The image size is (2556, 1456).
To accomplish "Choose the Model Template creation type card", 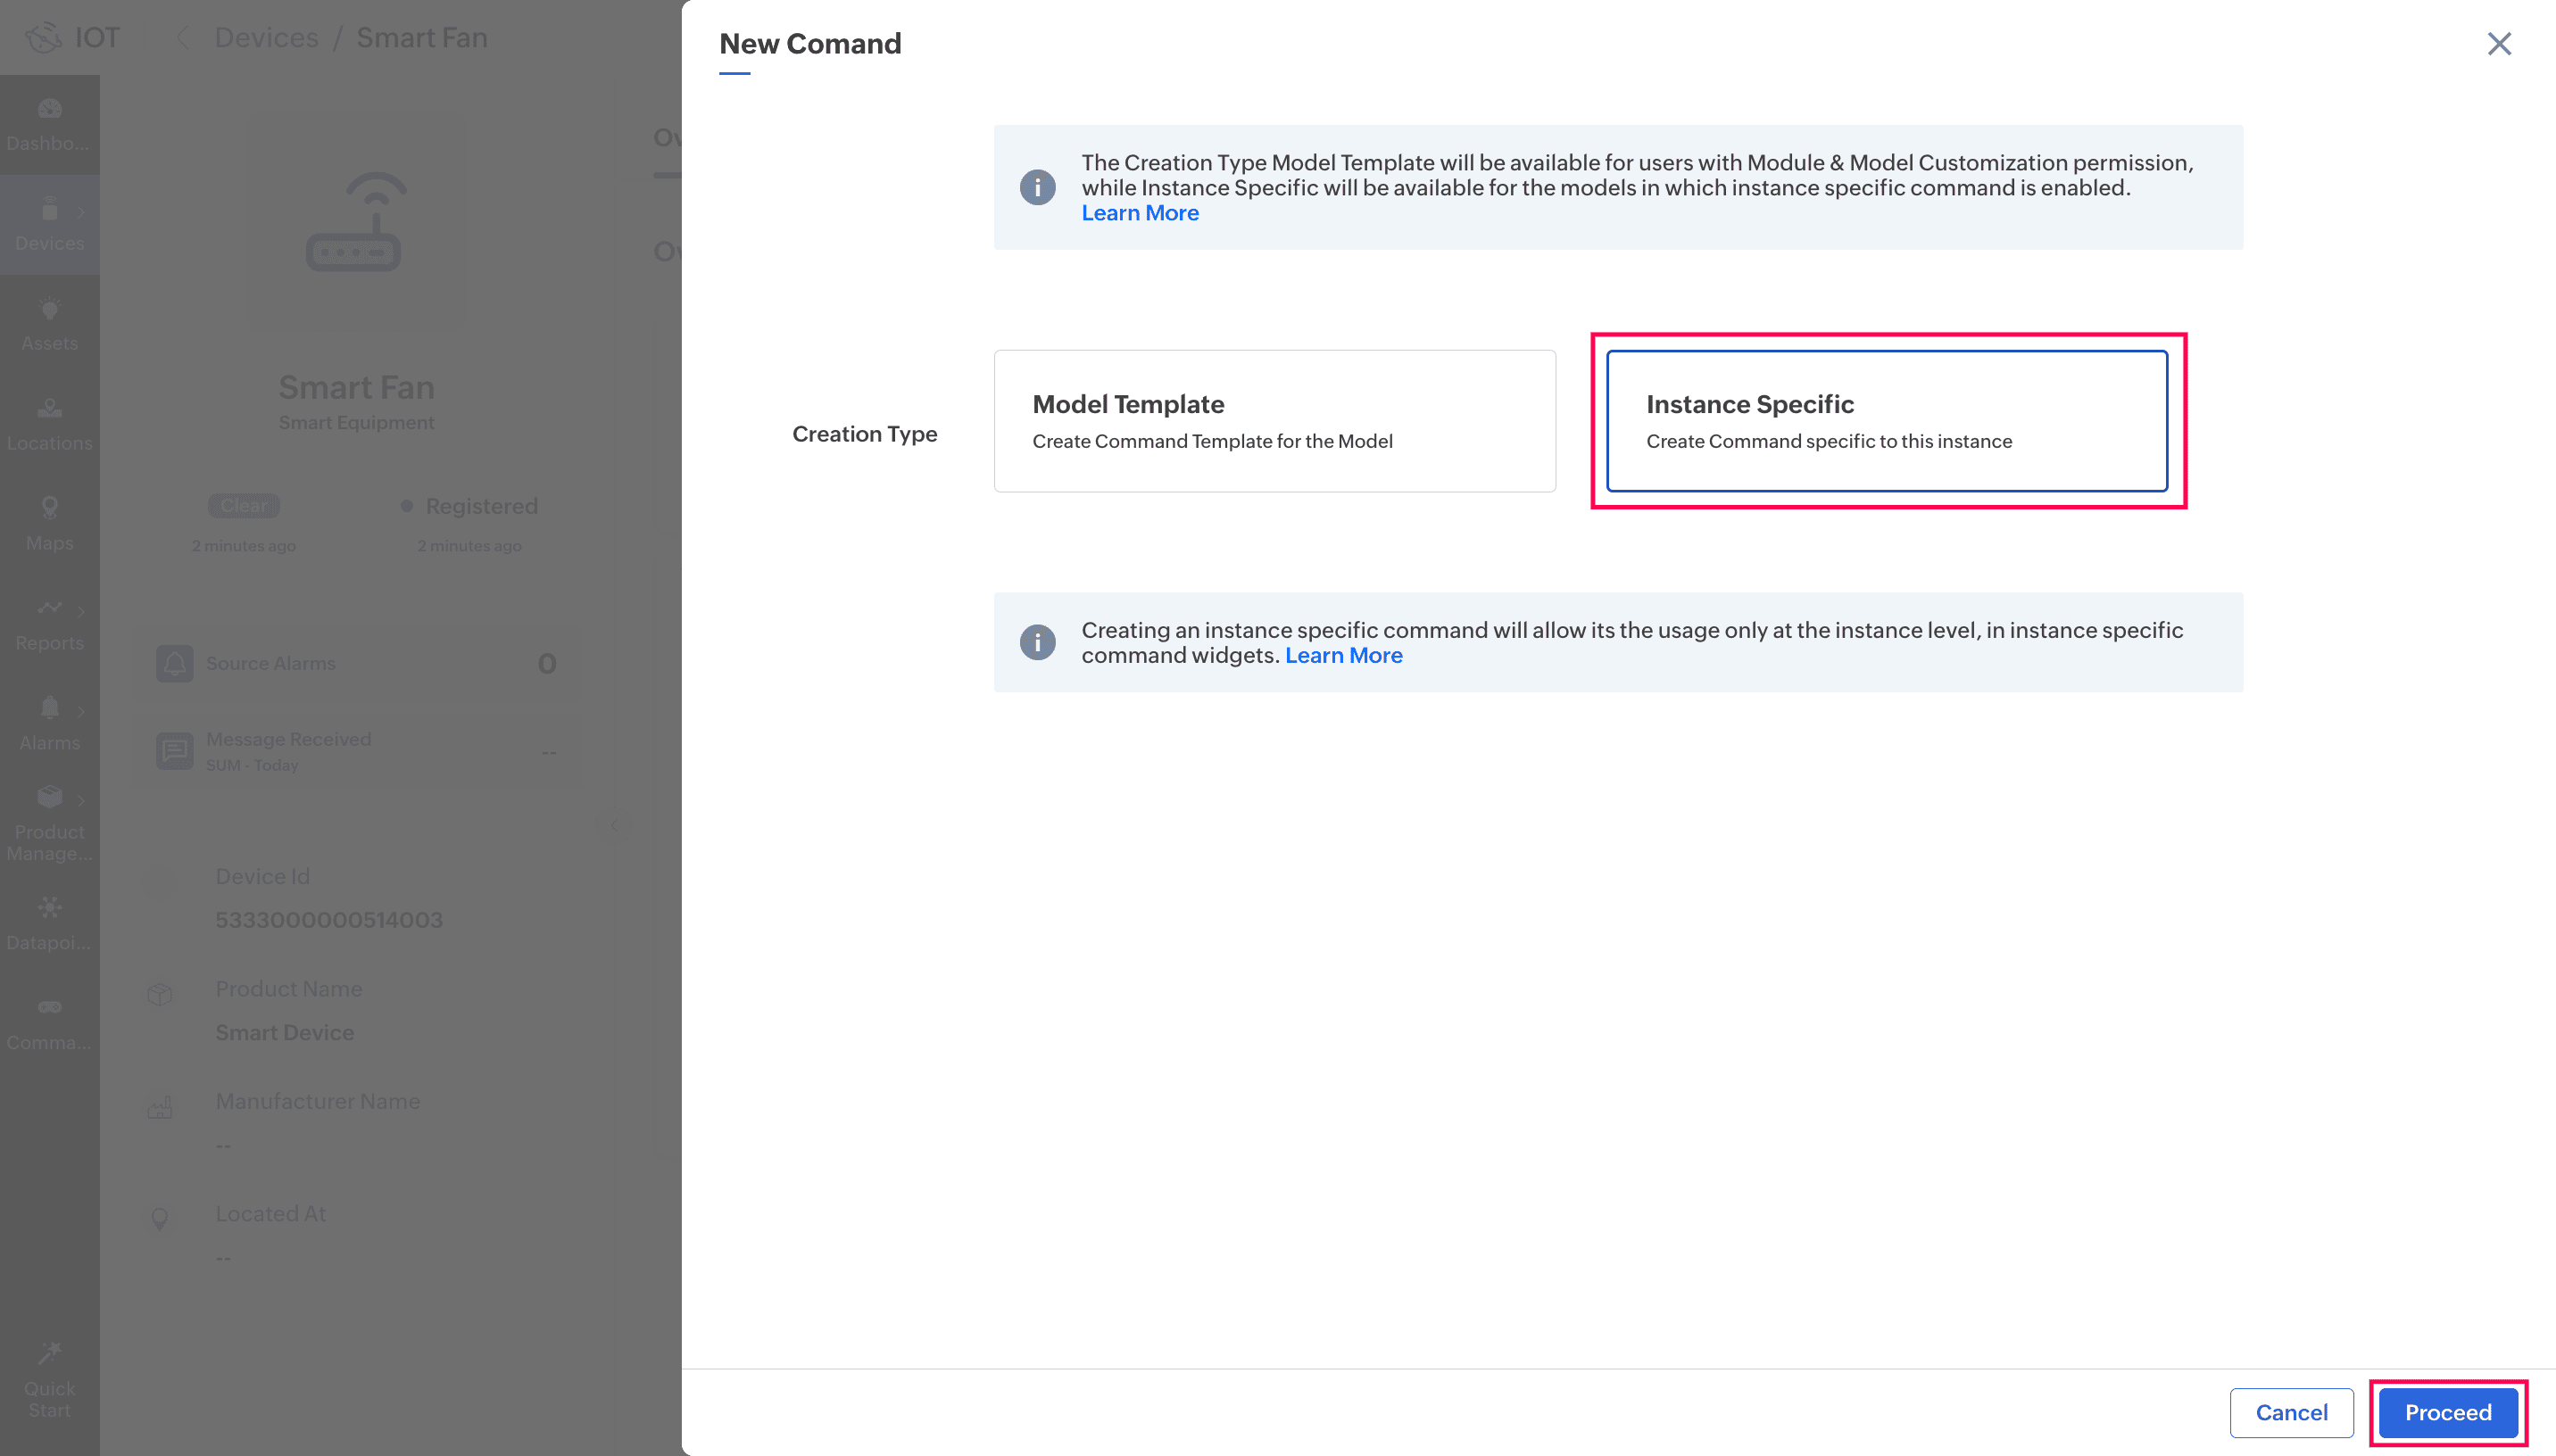I will point(1274,420).
